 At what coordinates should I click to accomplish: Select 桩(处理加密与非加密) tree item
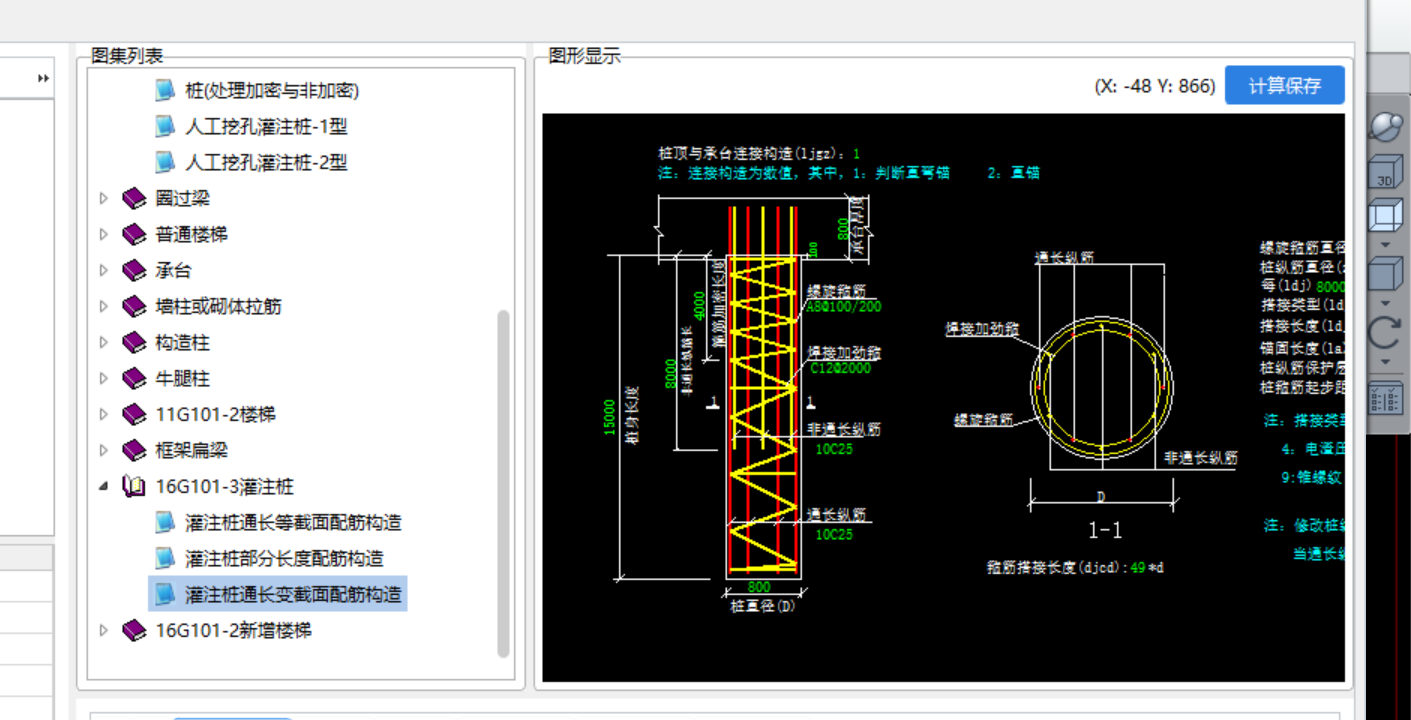(x=272, y=91)
